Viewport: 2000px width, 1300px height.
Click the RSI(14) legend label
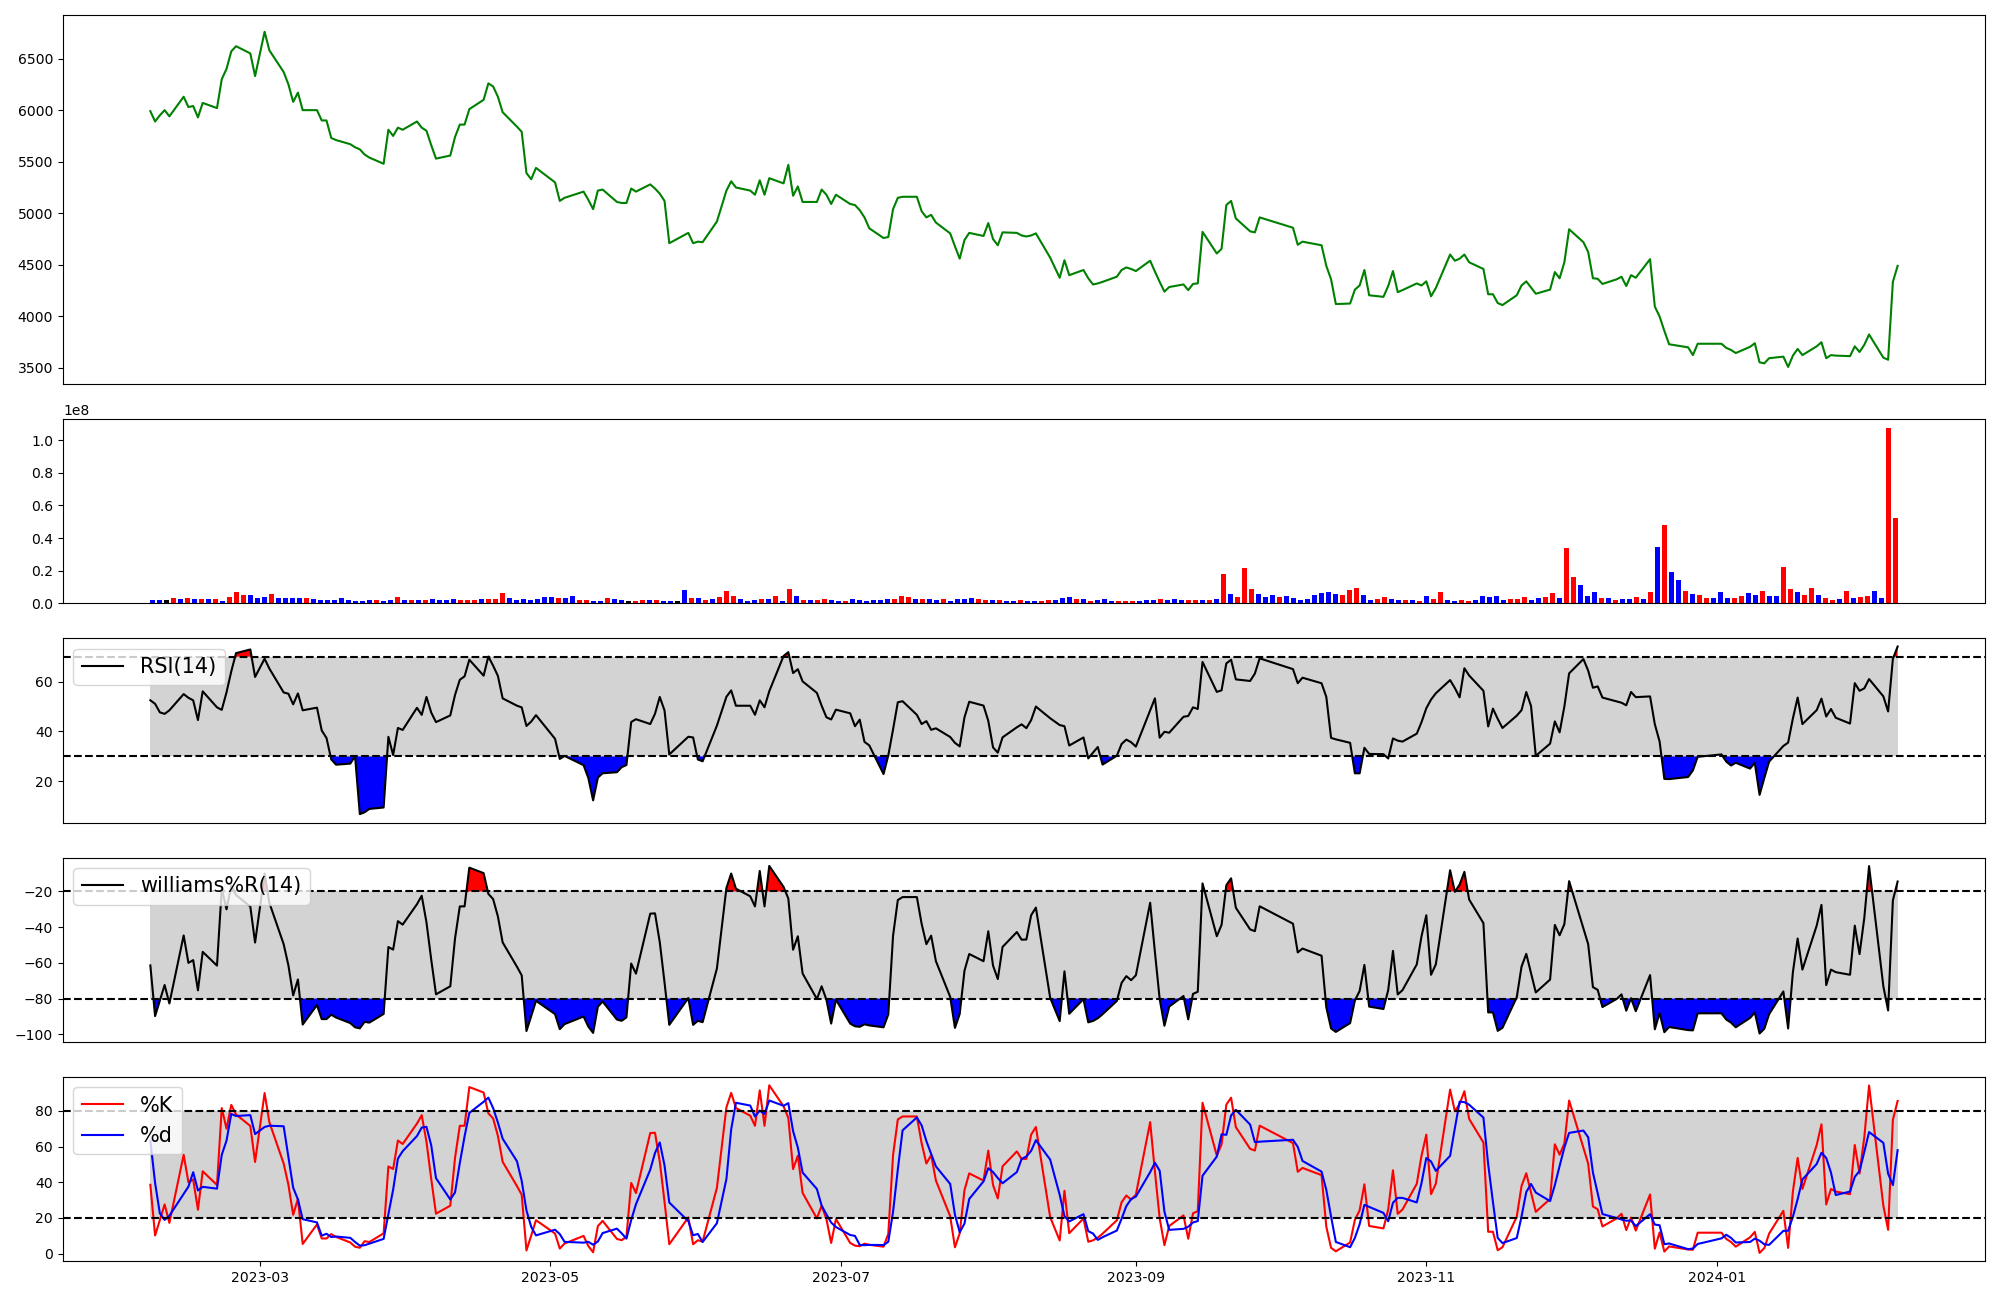click(x=177, y=666)
